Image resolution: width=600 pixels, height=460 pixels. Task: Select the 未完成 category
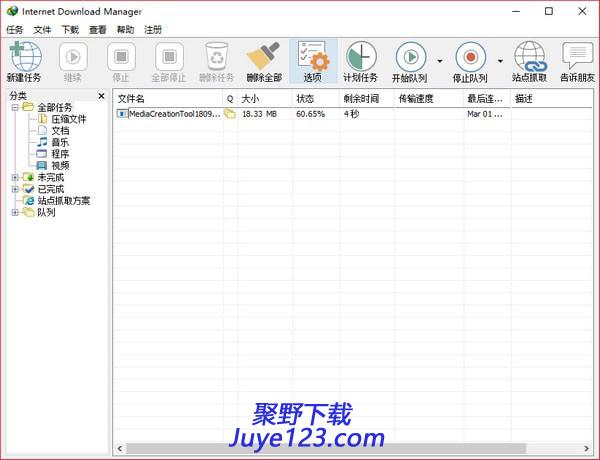(x=51, y=178)
